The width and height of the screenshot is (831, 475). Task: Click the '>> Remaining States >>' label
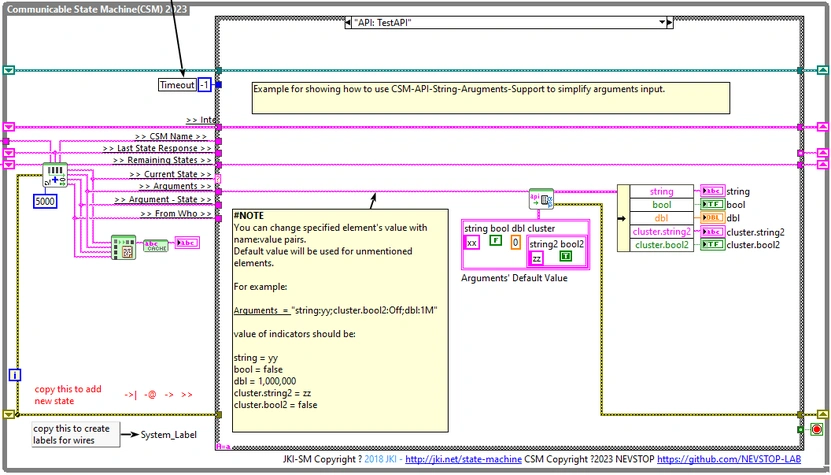pyautogui.click(x=162, y=160)
